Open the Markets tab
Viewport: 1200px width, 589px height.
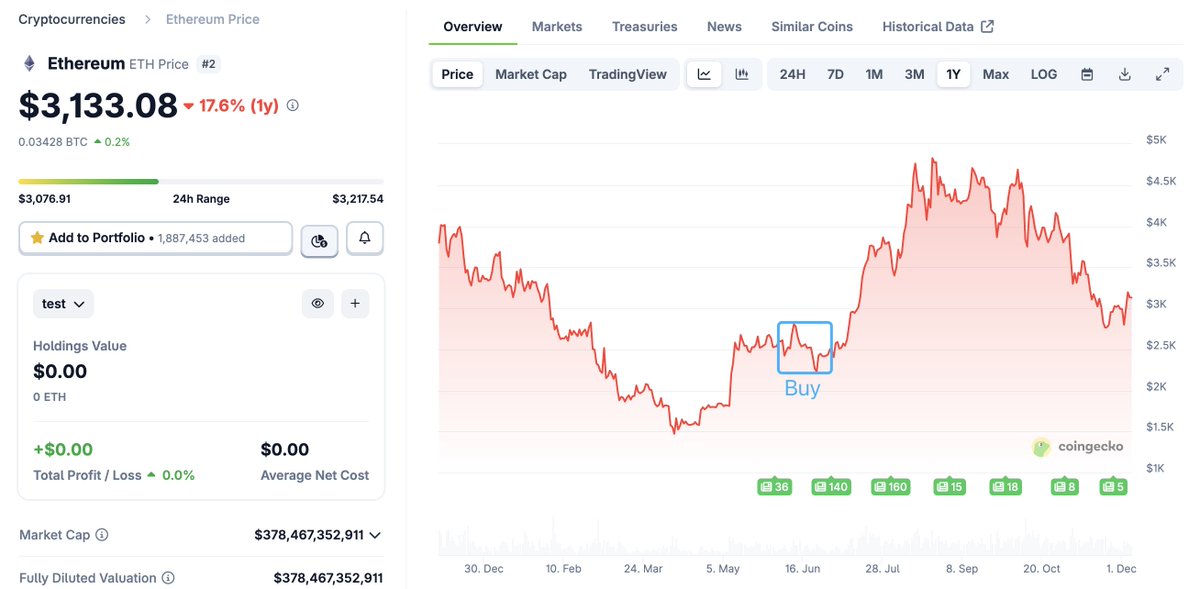coord(557,27)
